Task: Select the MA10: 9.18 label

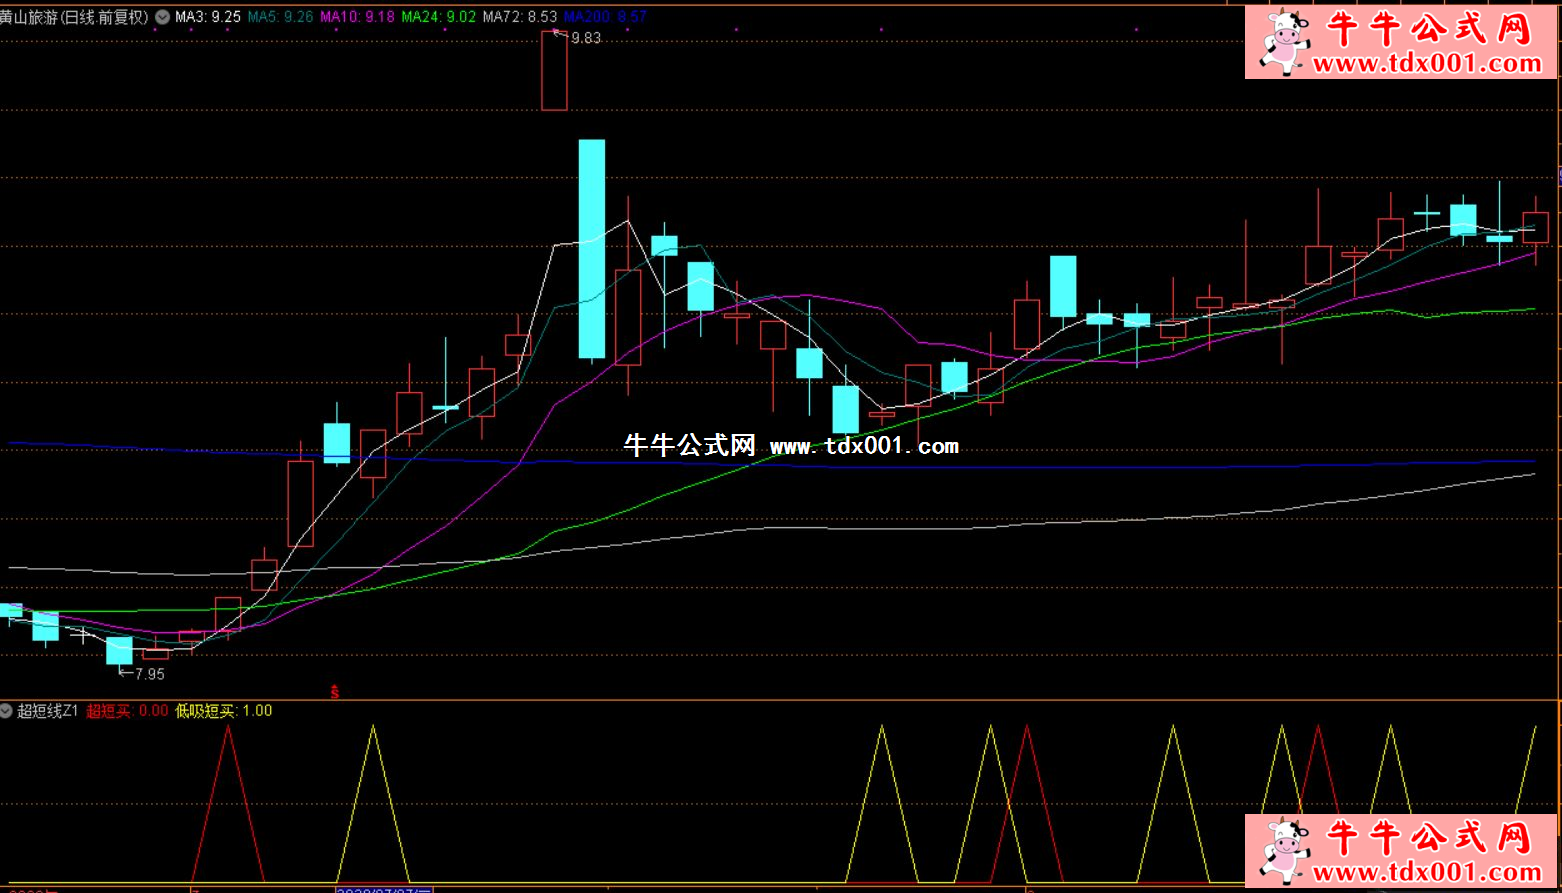Action: pos(357,17)
